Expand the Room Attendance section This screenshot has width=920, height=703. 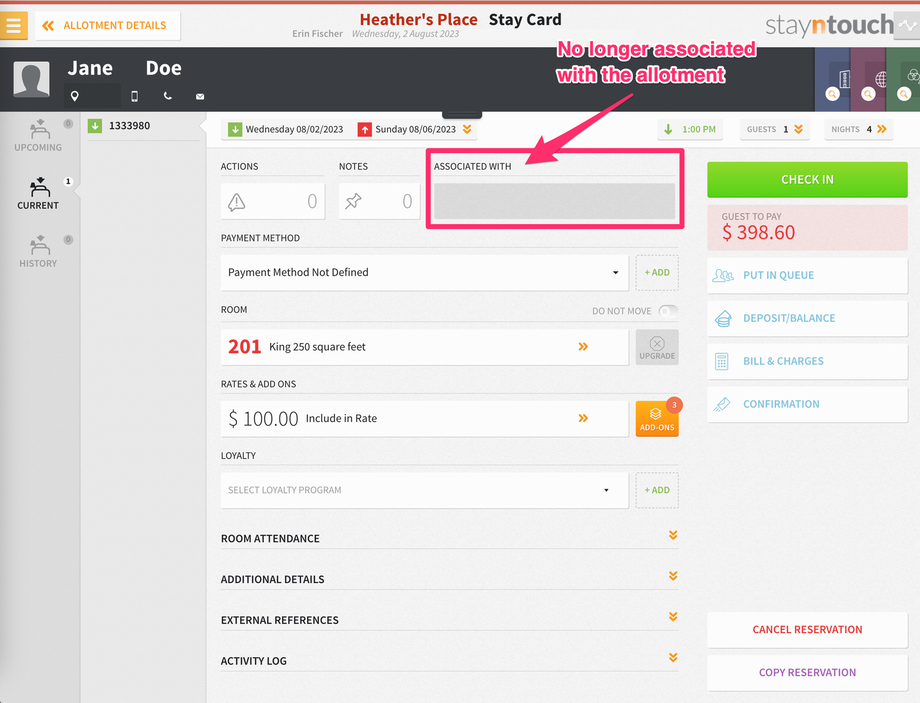point(449,538)
